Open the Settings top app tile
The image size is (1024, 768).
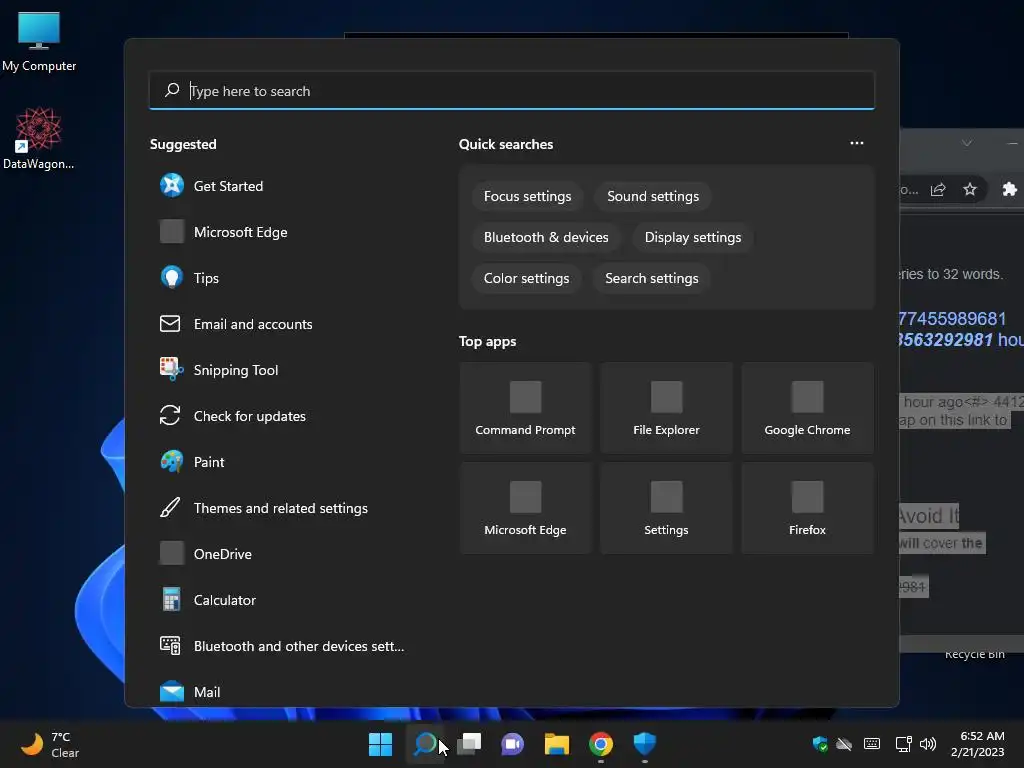(666, 508)
